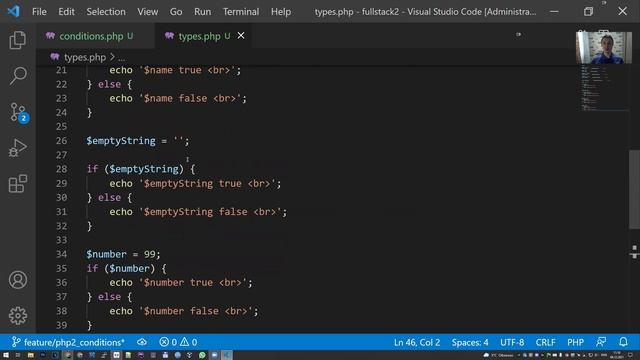Click the warnings triangle icon in status bar
Viewport: 640px width, 360px height.
point(184,342)
